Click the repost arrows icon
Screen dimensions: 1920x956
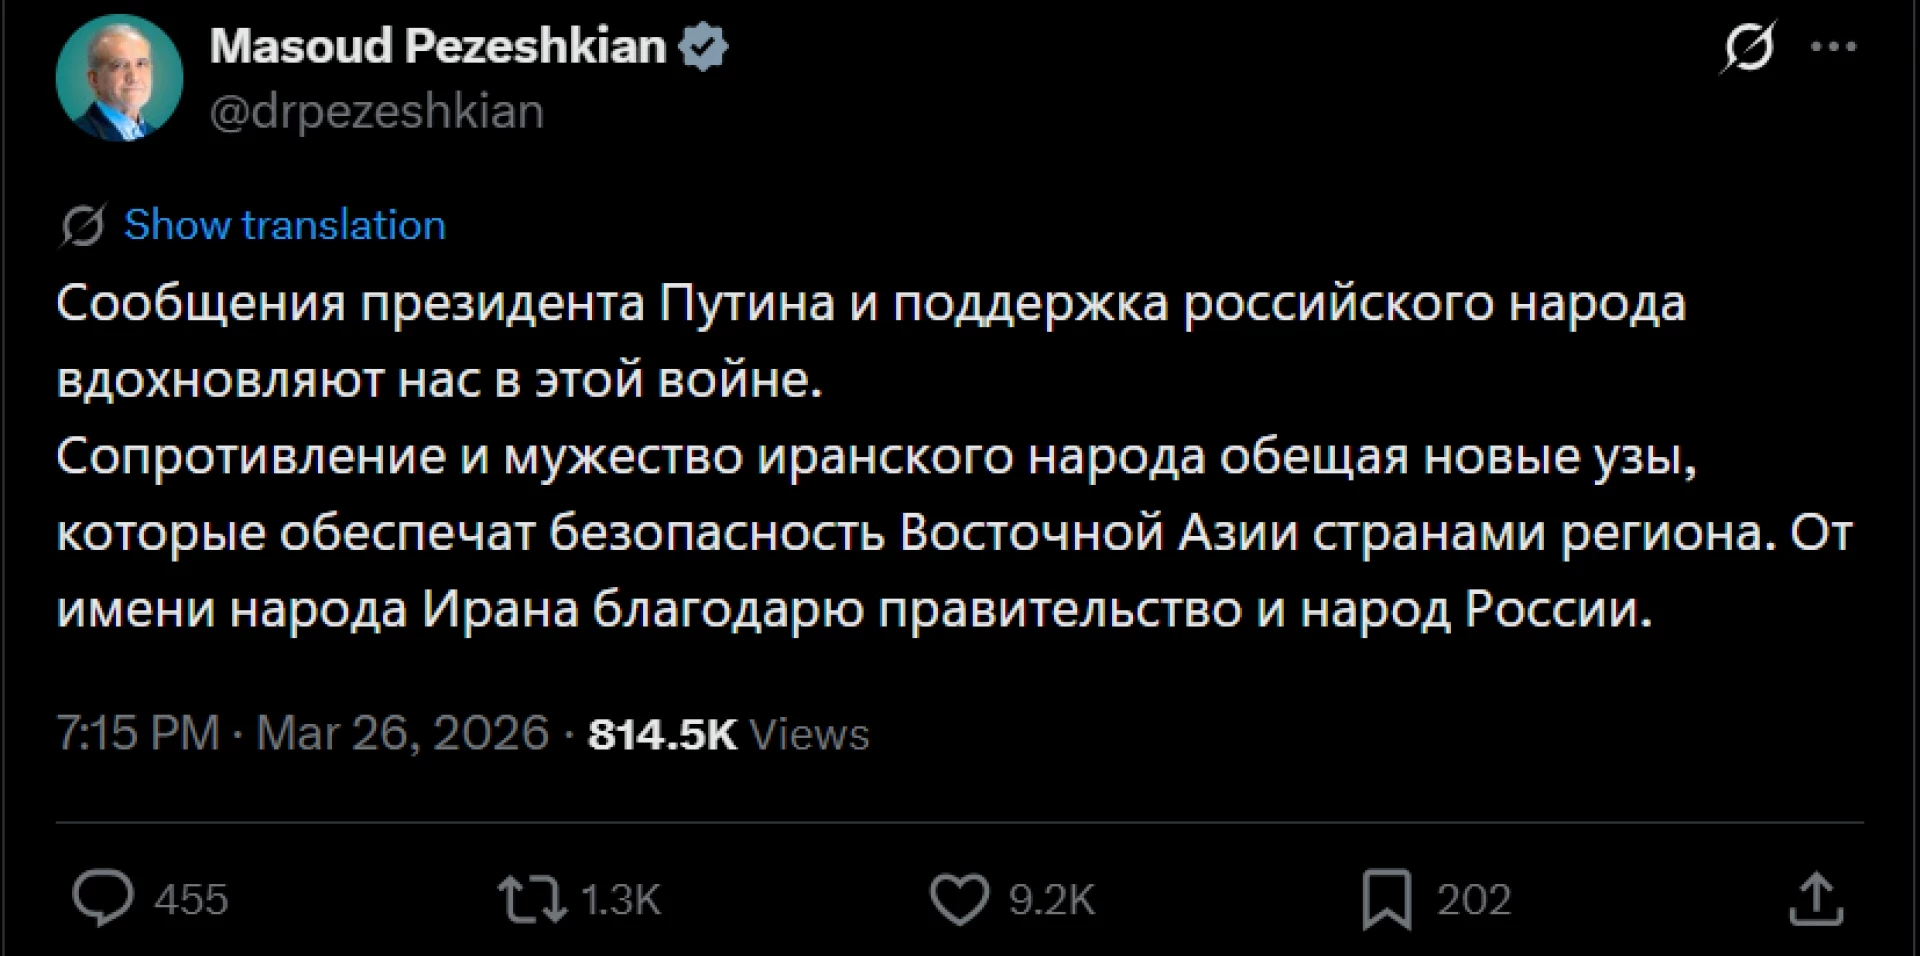(x=533, y=898)
